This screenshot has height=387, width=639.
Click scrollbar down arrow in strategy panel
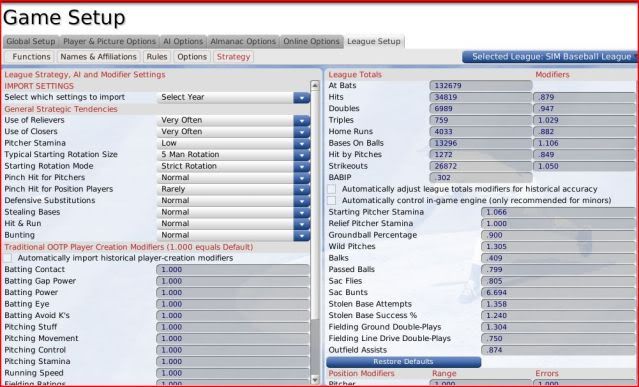tap(315, 379)
